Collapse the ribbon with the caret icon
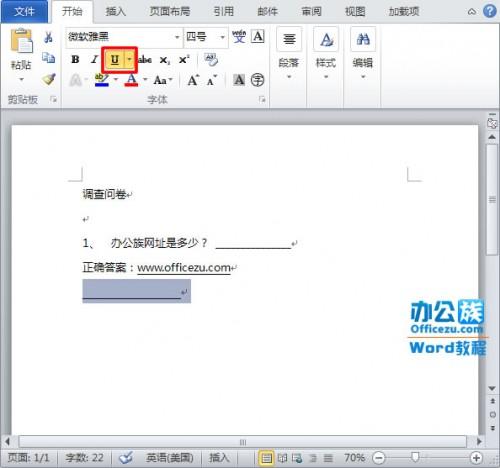500x468 pixels. point(472,12)
